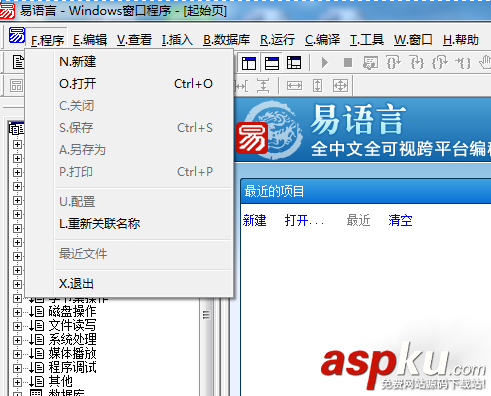Image resolution: width=491 pixels, height=396 pixels.
Task: Choose O.打开 from the program menu
Action: click(129, 84)
